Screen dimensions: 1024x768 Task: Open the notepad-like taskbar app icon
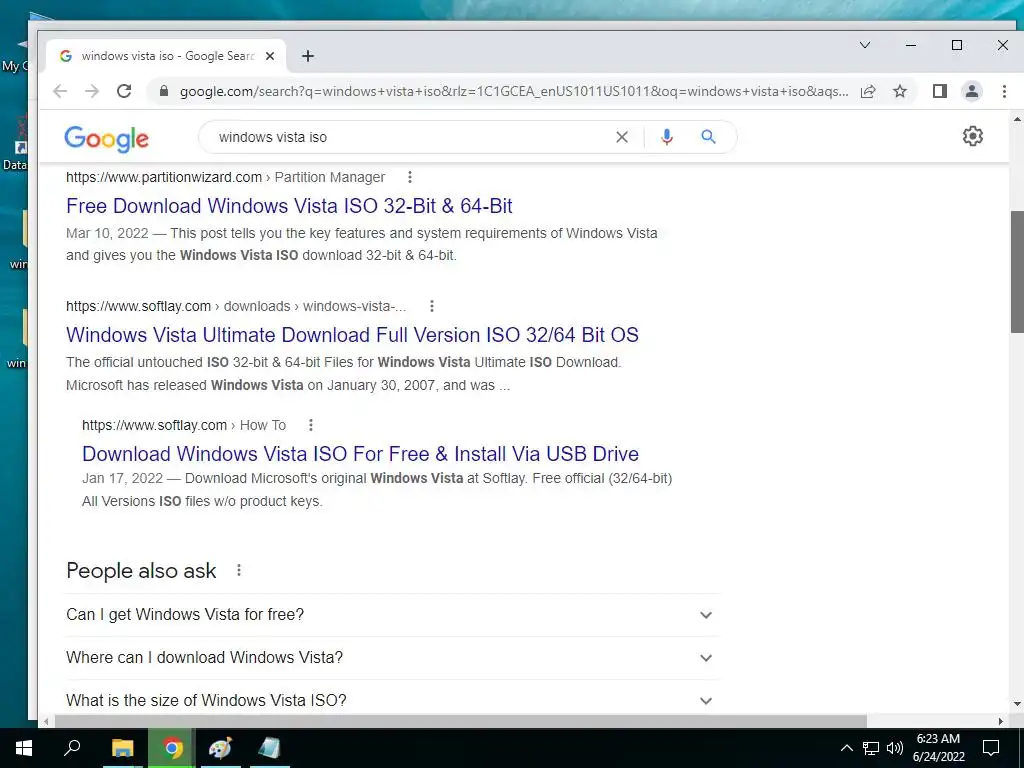268,748
